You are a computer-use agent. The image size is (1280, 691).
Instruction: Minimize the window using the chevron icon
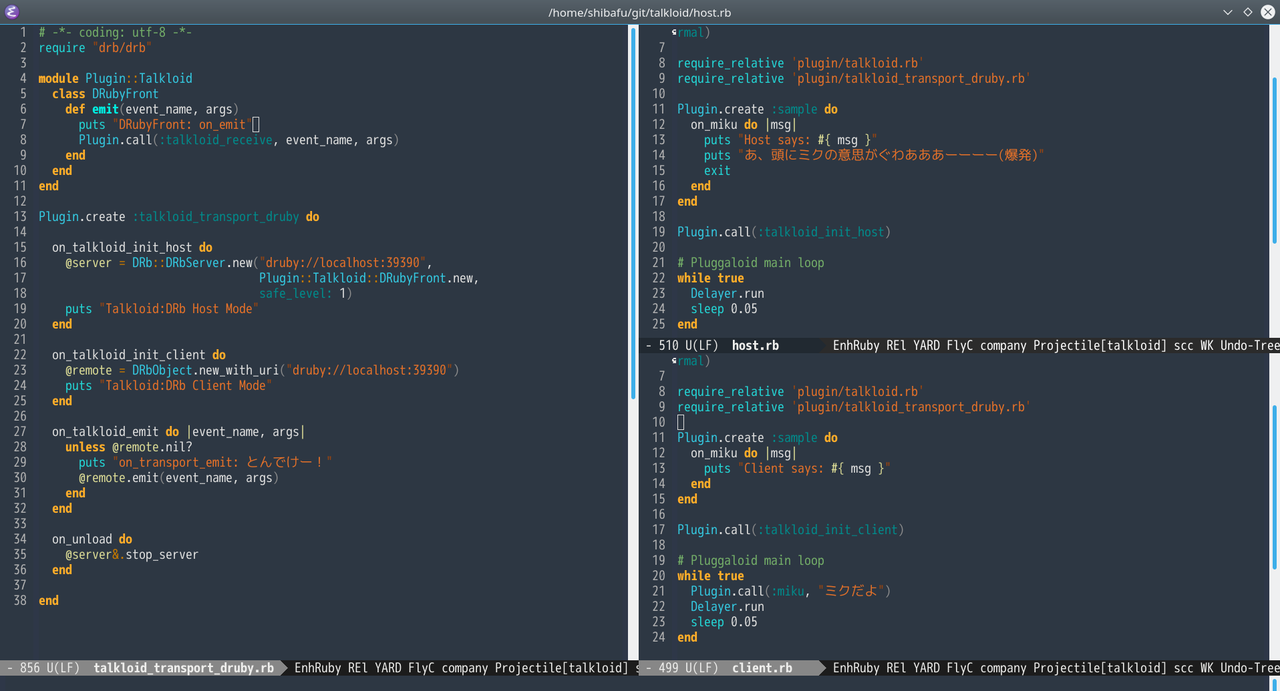pyautogui.click(x=1228, y=12)
